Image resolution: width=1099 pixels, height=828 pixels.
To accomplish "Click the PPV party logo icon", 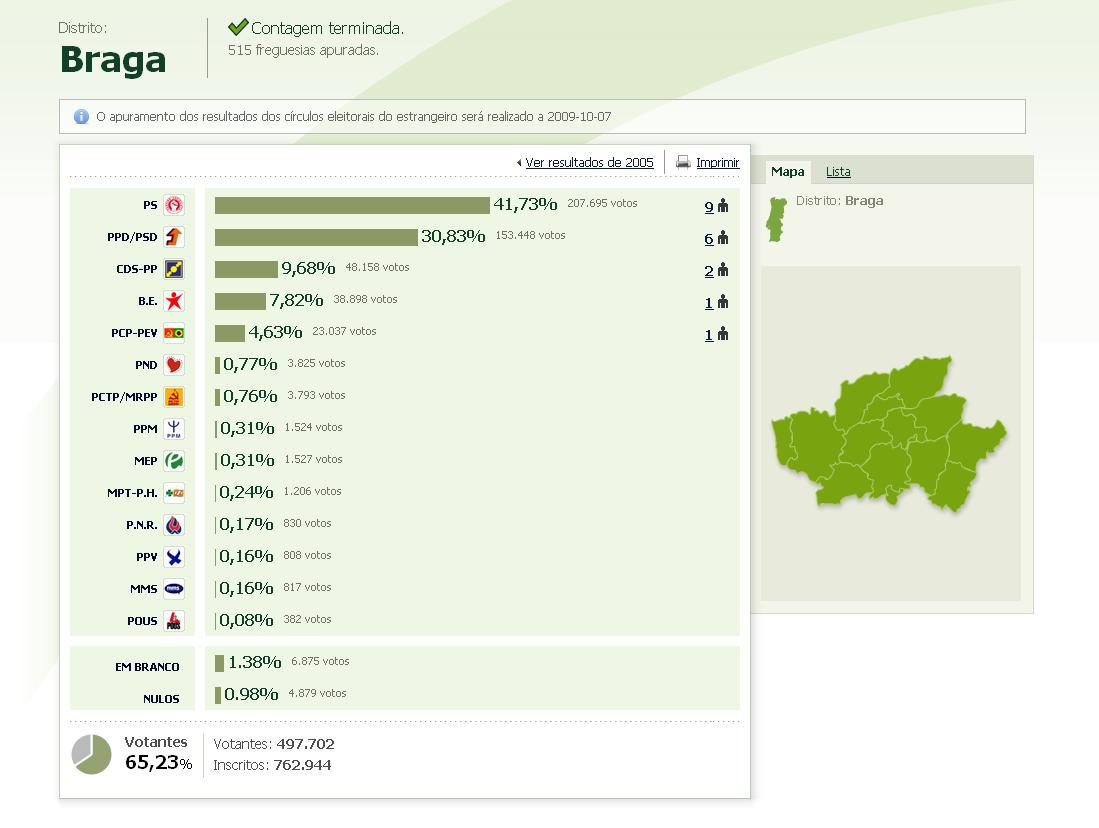I will (x=174, y=557).
